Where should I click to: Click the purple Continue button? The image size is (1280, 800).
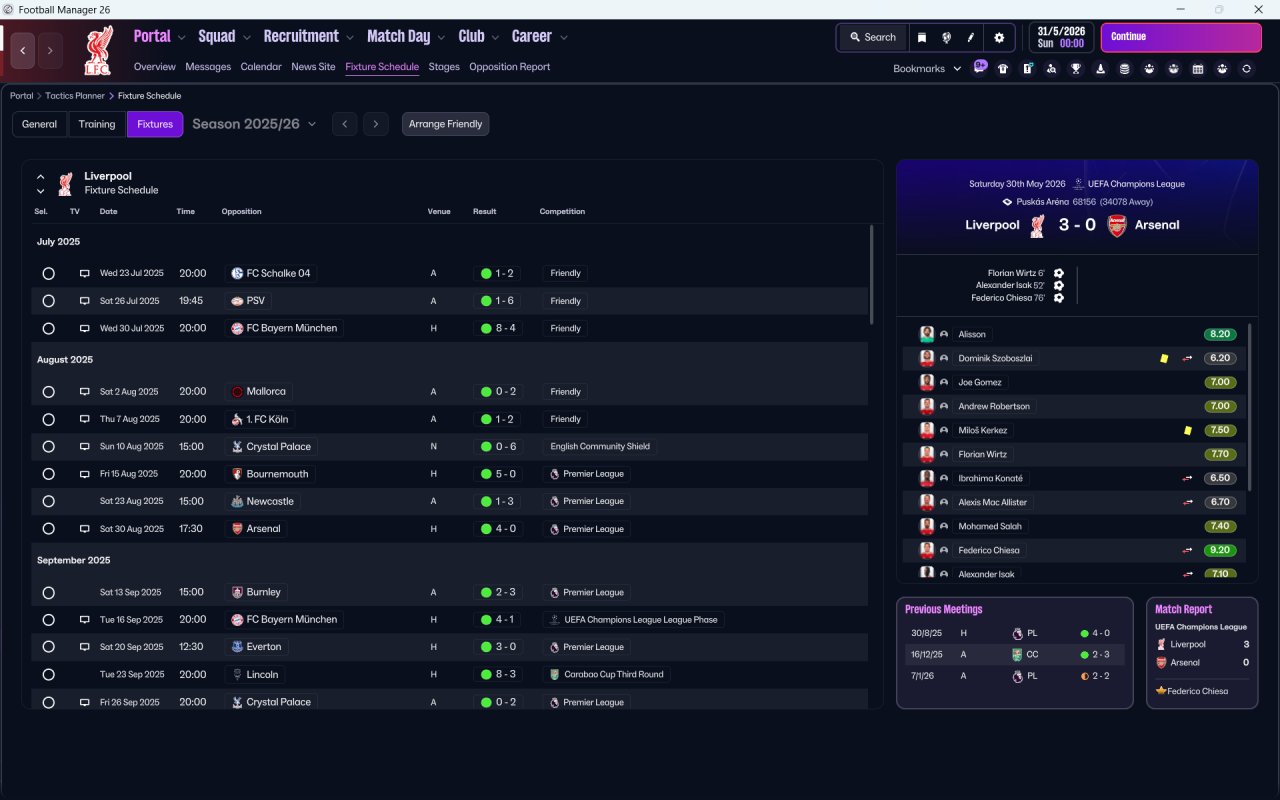click(1181, 38)
